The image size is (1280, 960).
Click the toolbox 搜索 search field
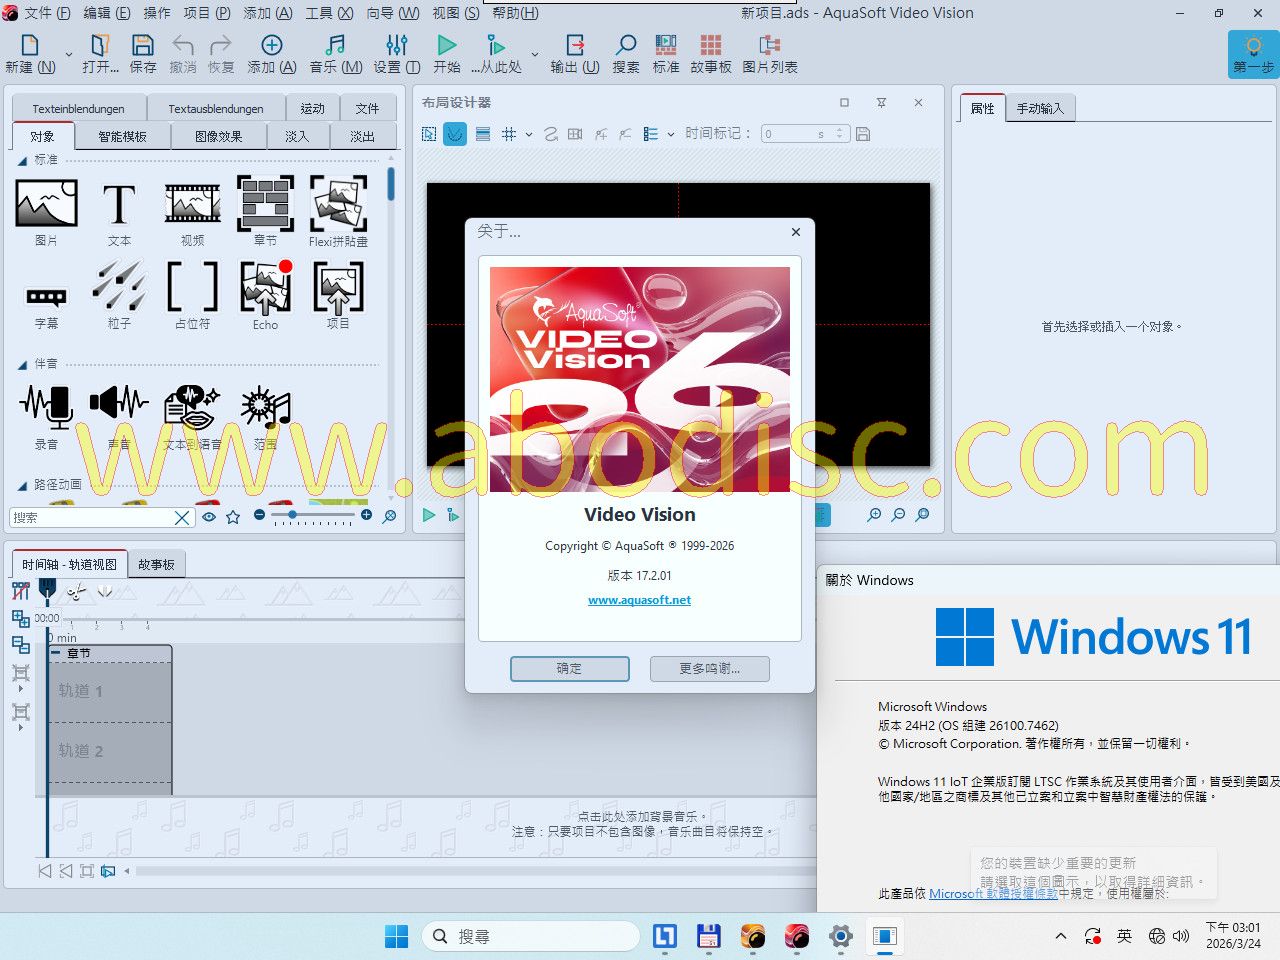(90, 517)
